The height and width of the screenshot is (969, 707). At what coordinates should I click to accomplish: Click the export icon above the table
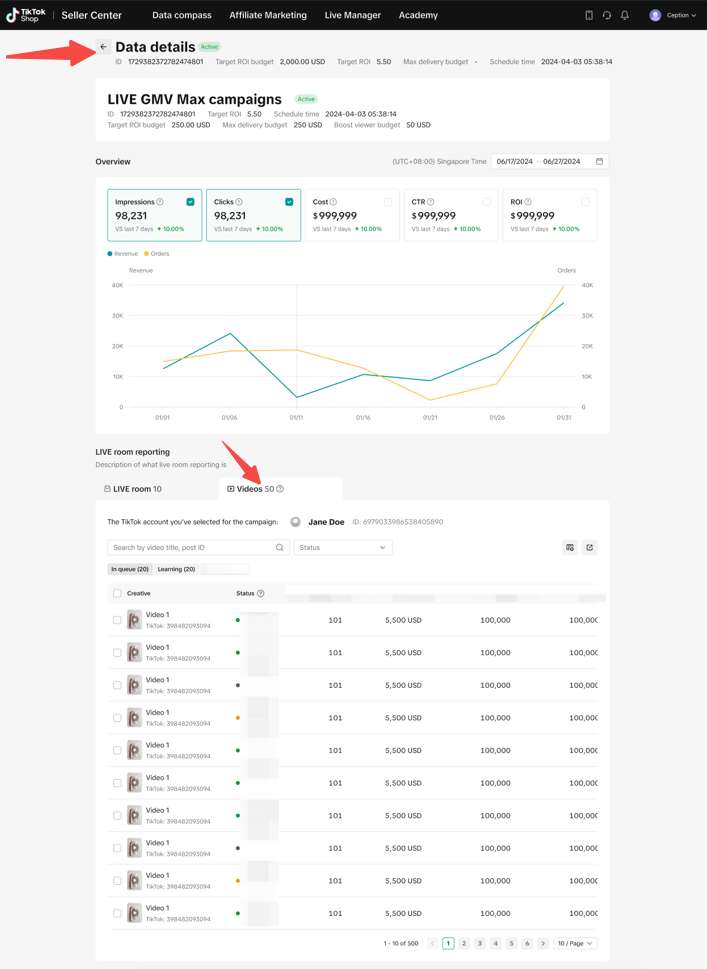click(x=589, y=548)
